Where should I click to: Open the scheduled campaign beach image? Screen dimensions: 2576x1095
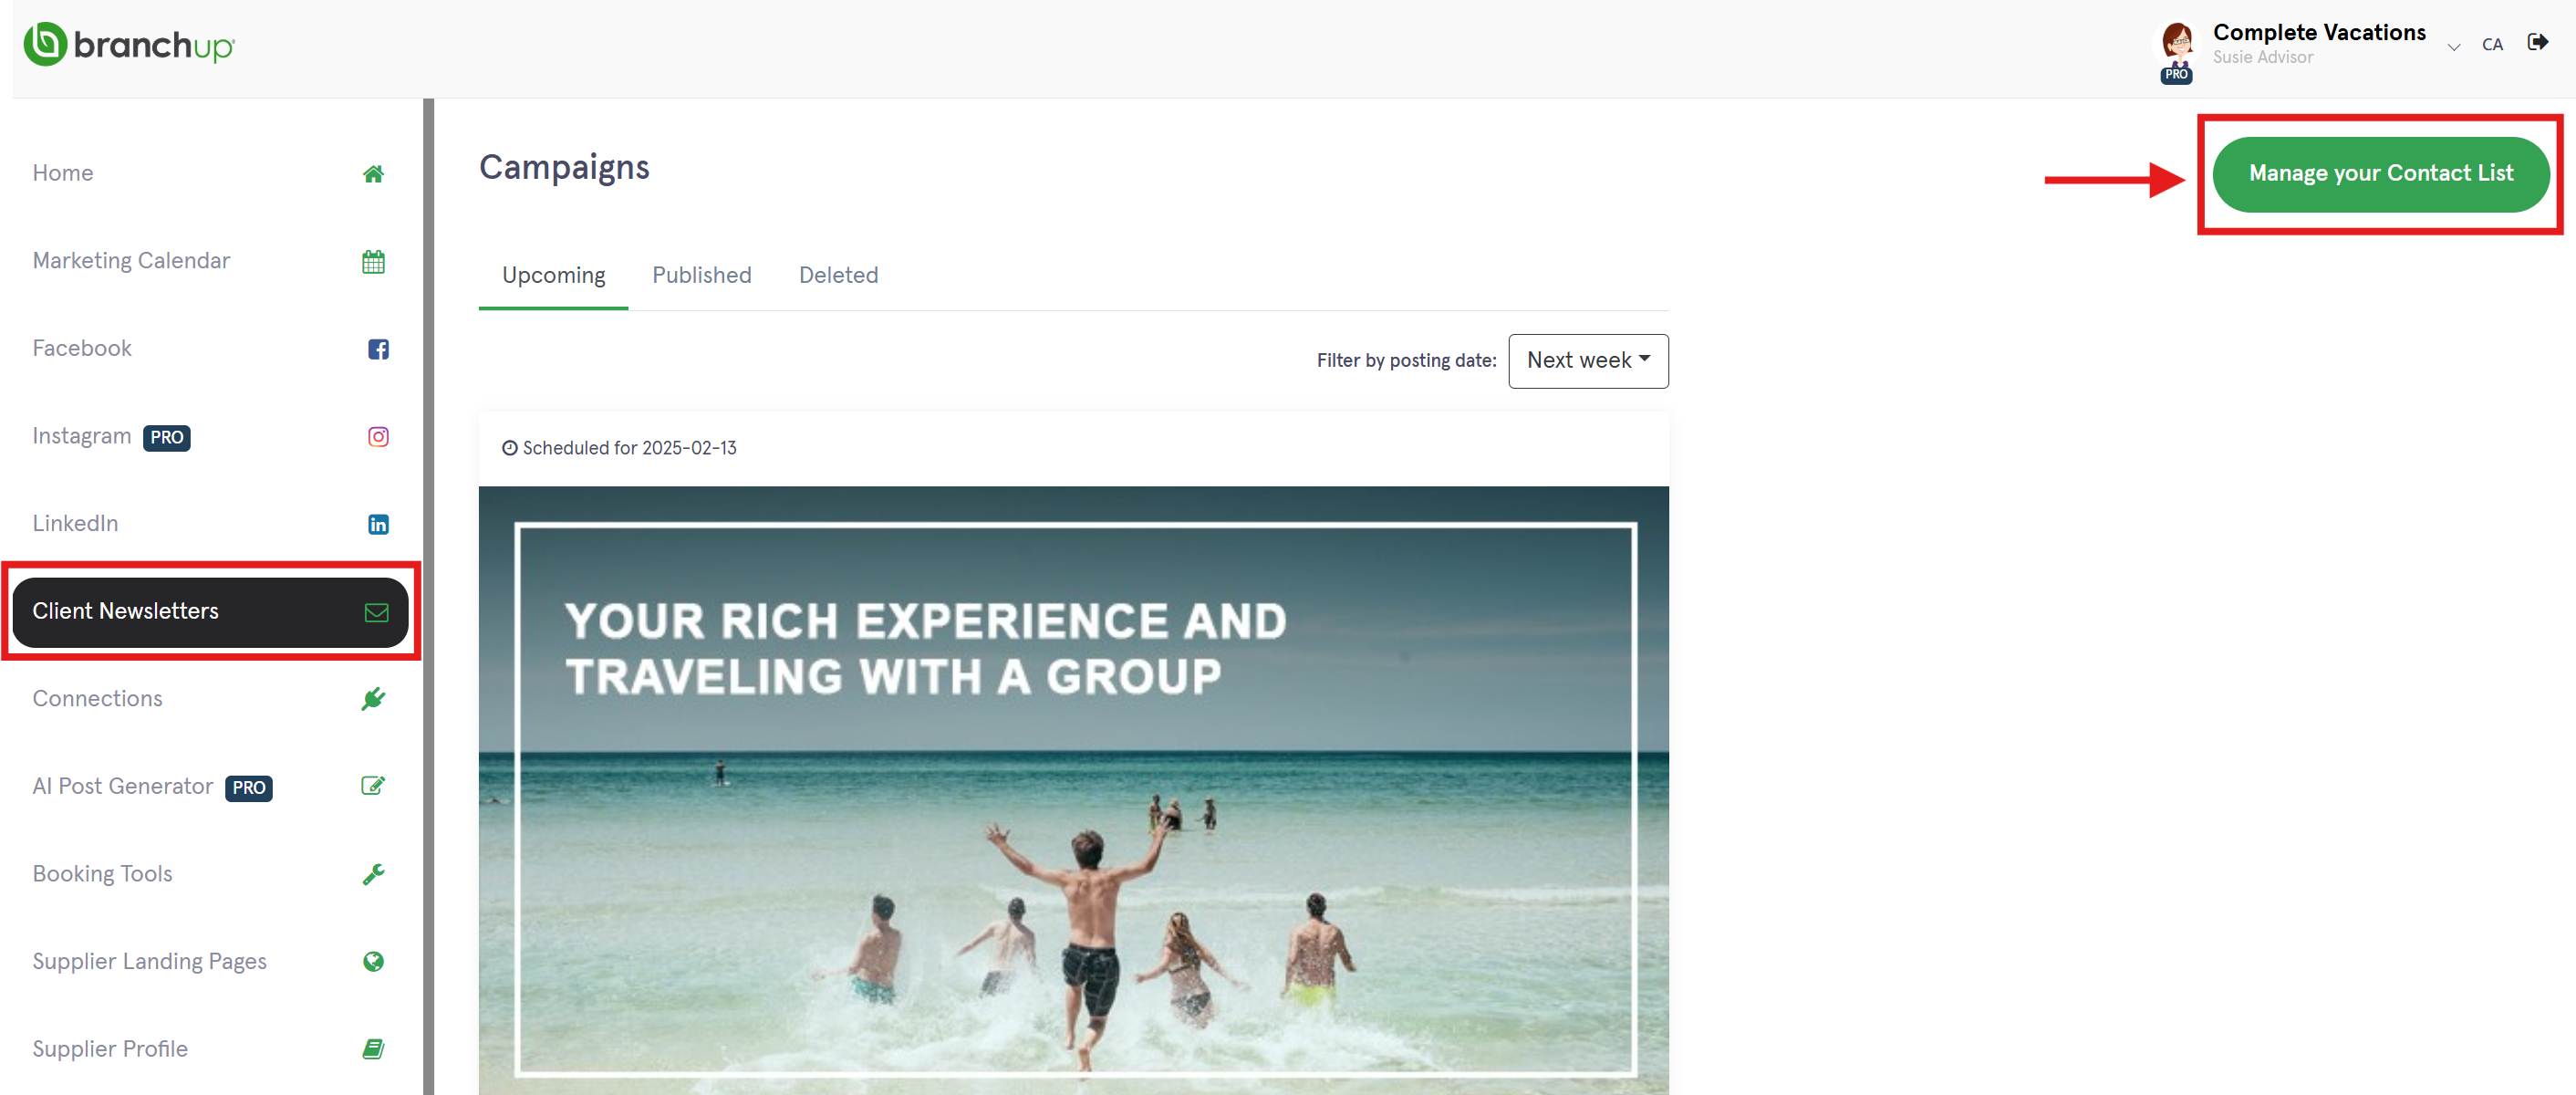pos(1073,790)
